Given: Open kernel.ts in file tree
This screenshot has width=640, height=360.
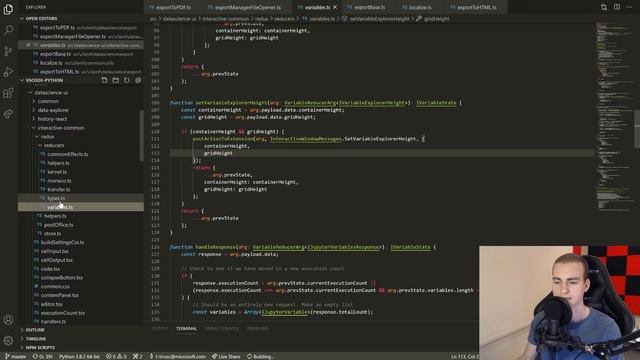Looking at the screenshot, I should 57,172.
